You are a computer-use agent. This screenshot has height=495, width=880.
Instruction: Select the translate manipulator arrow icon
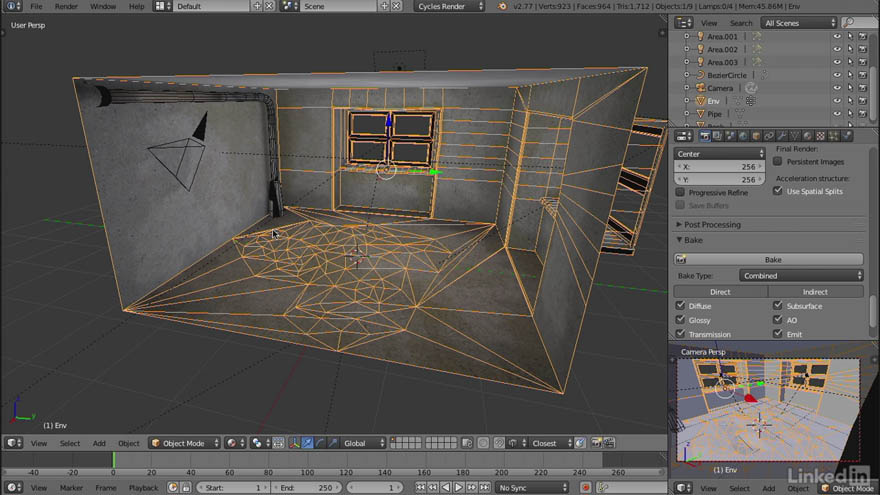pyautogui.click(x=308, y=443)
